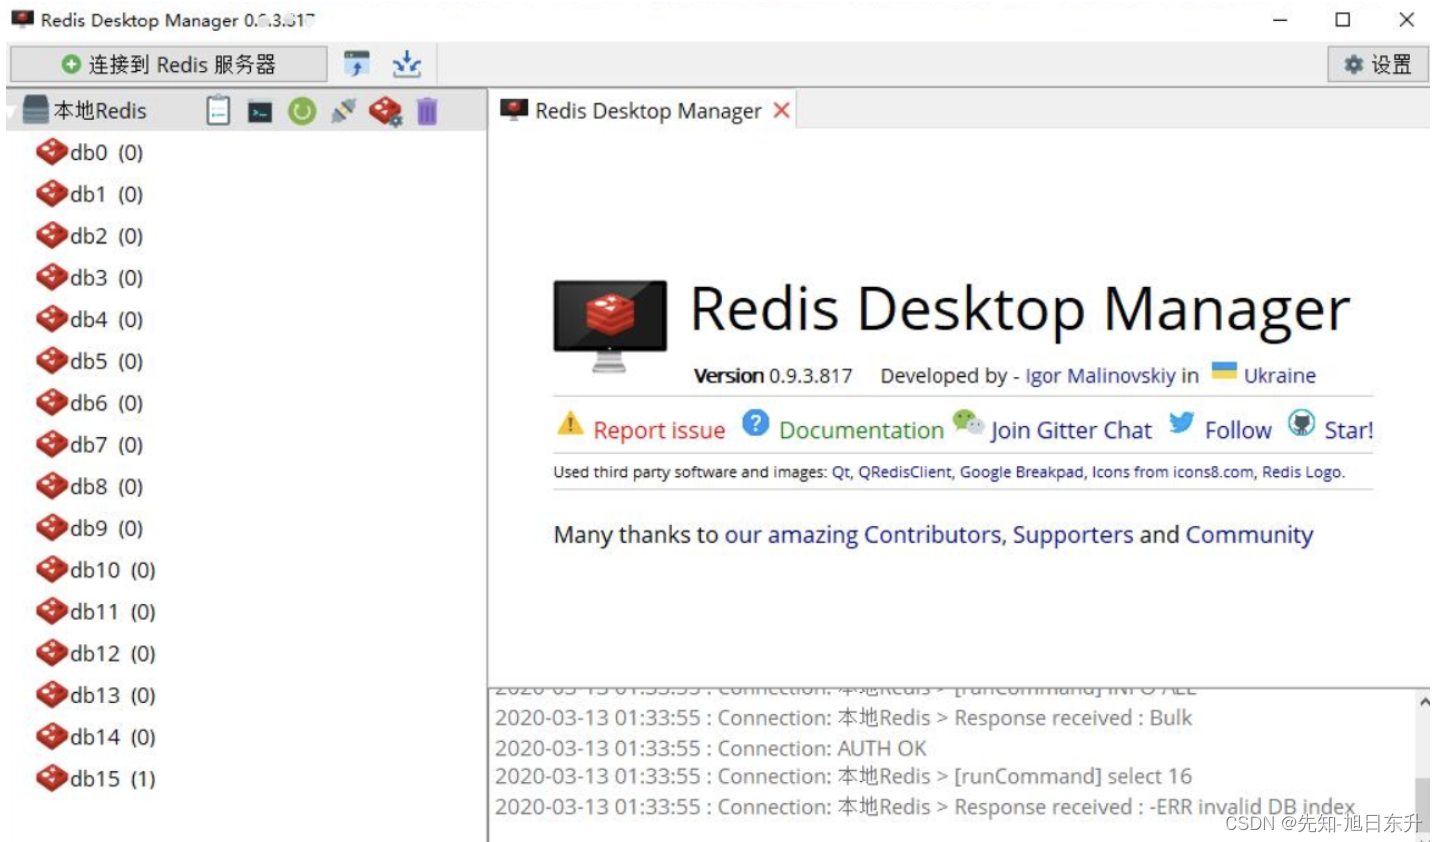
Task: Switch to the Redis Desktop Manager tab
Action: point(647,111)
